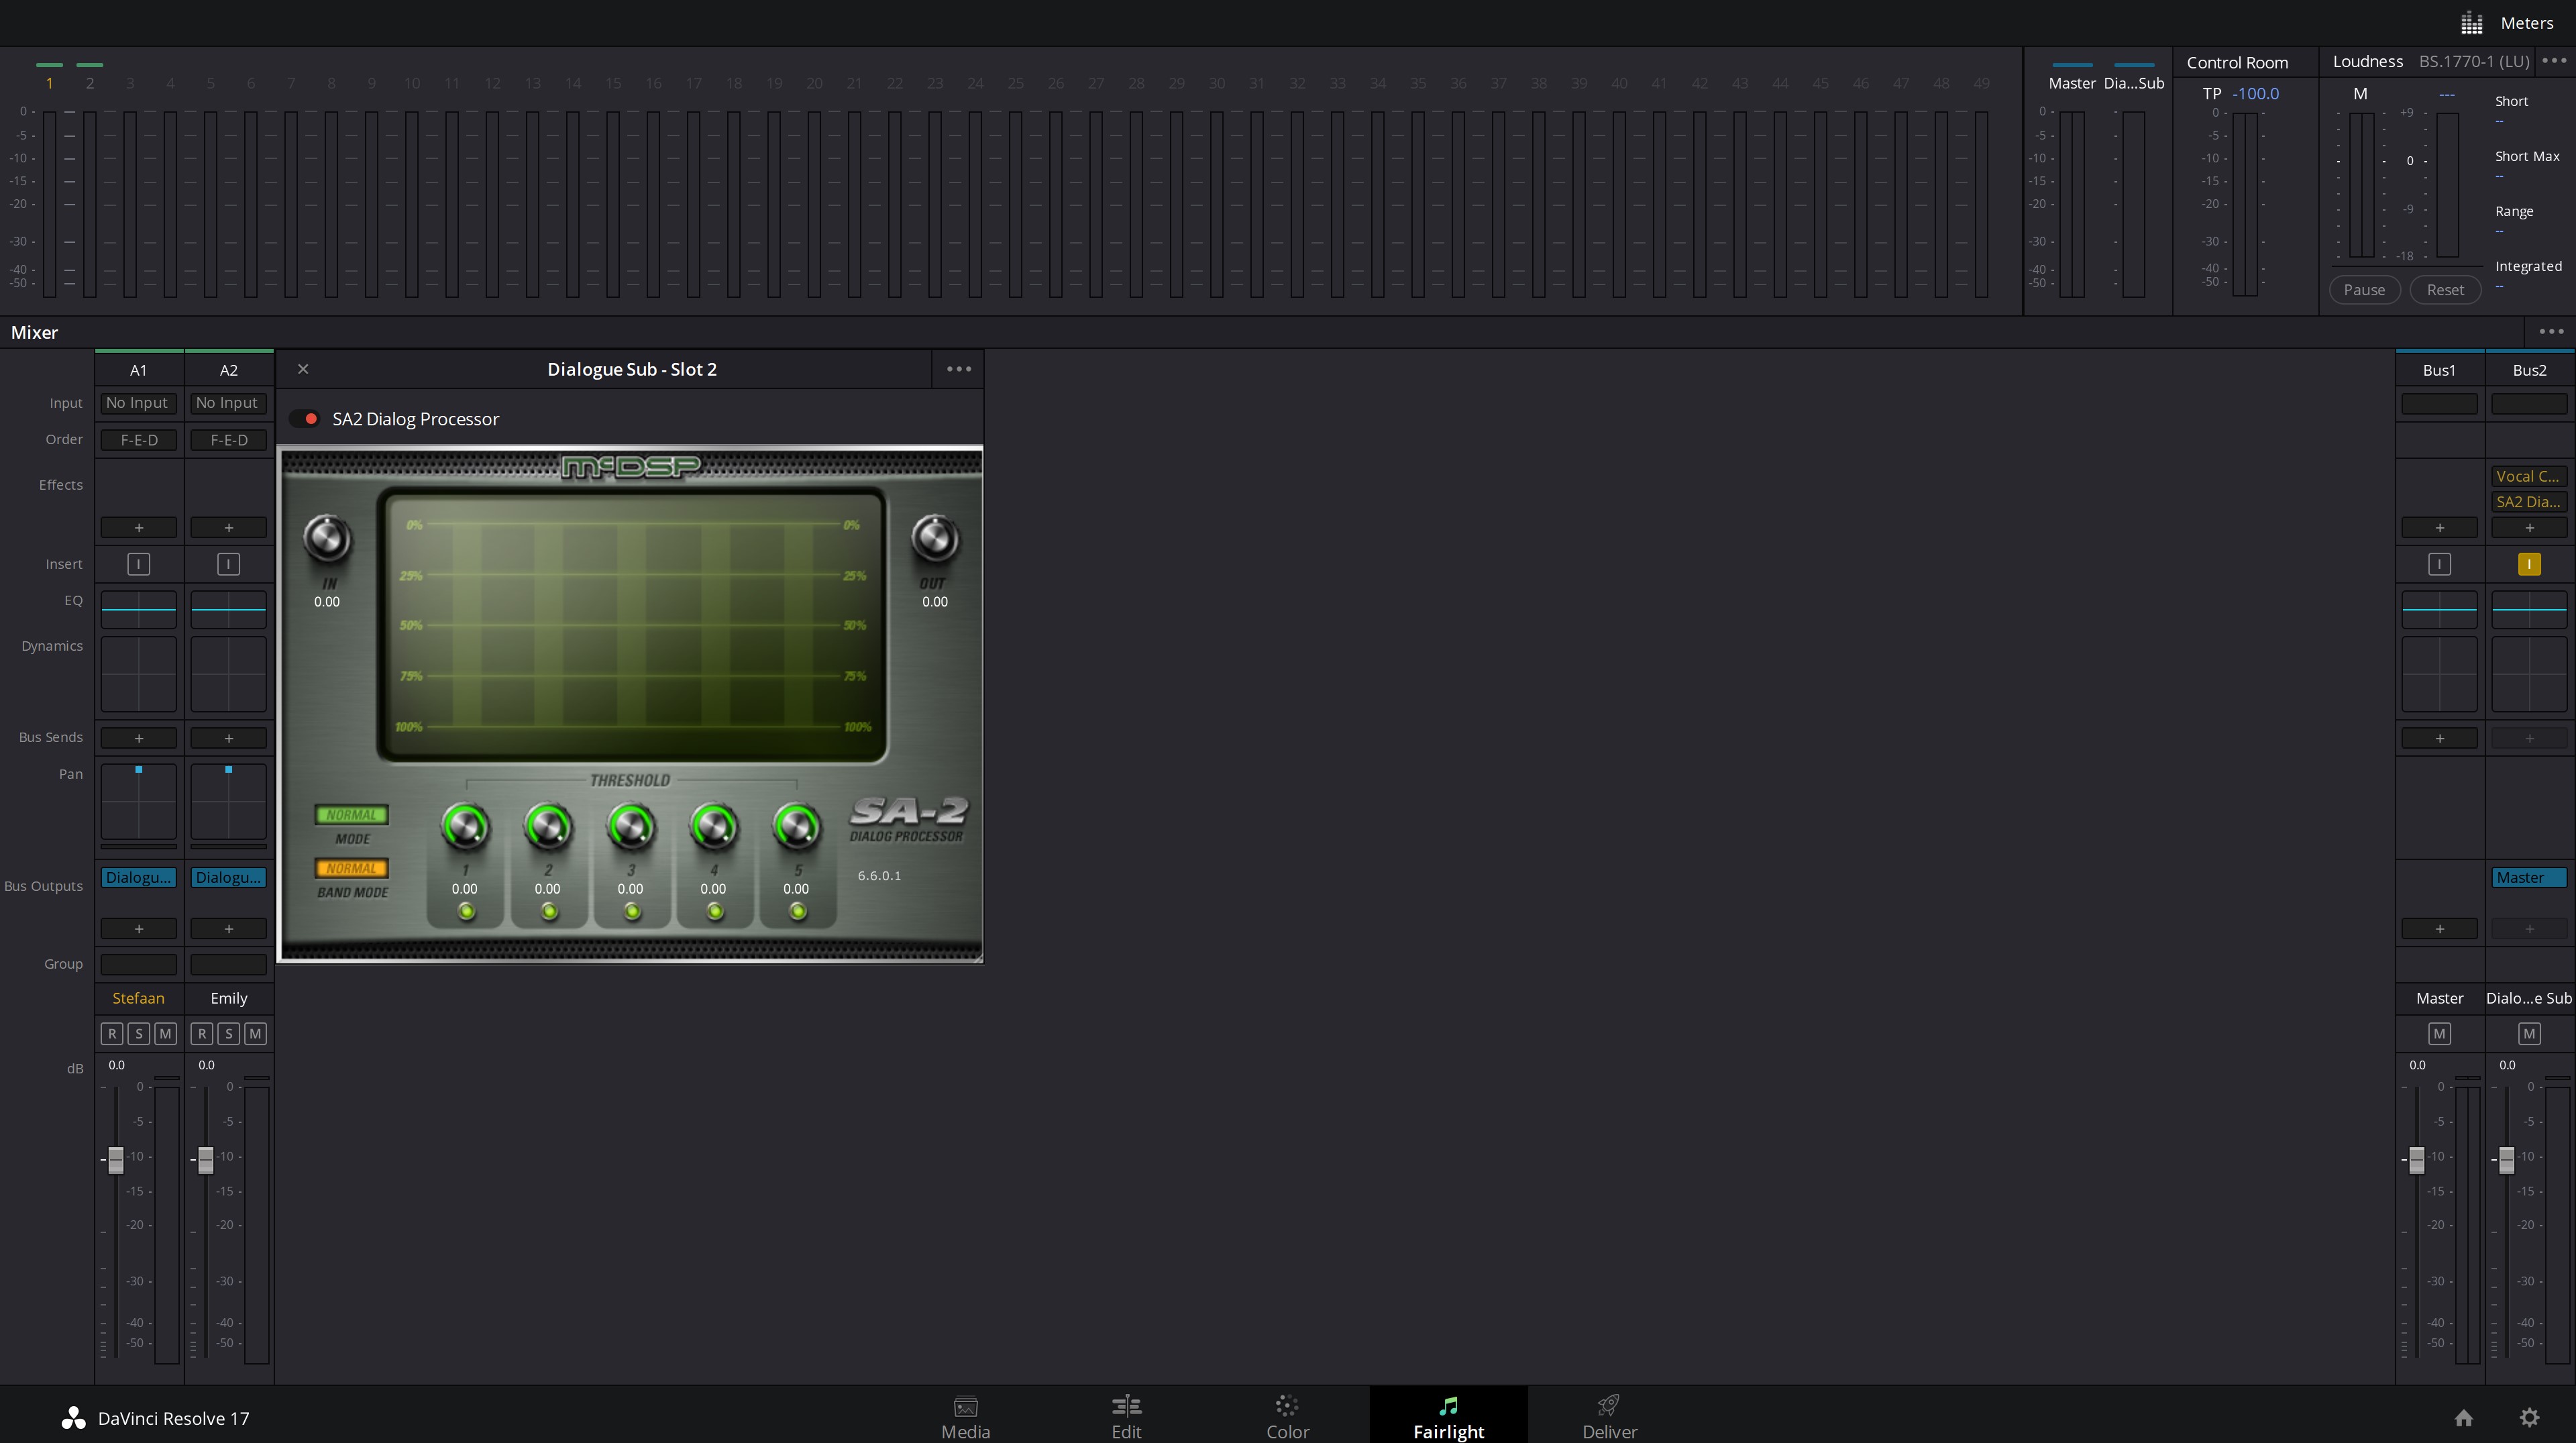
Task: Close the Dialogue Sub Slot 2 window
Action: 303,369
